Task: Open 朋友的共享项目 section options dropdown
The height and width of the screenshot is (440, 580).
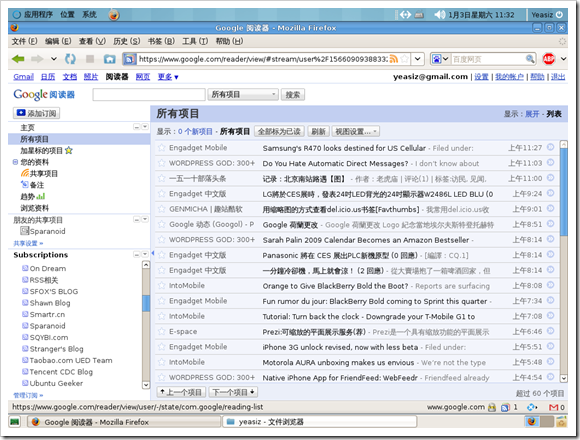Action: [145, 220]
